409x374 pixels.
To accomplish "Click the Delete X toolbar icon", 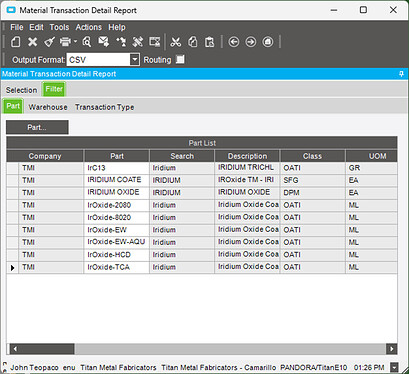I will pos(32,42).
